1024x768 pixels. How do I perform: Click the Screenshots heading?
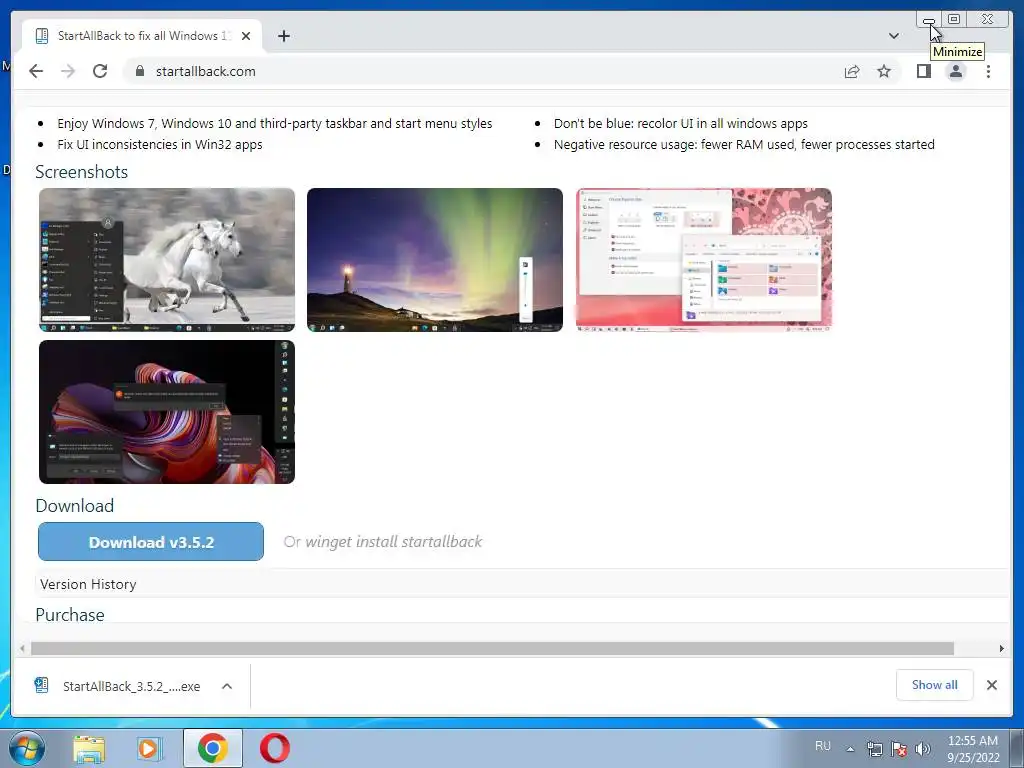[82, 172]
